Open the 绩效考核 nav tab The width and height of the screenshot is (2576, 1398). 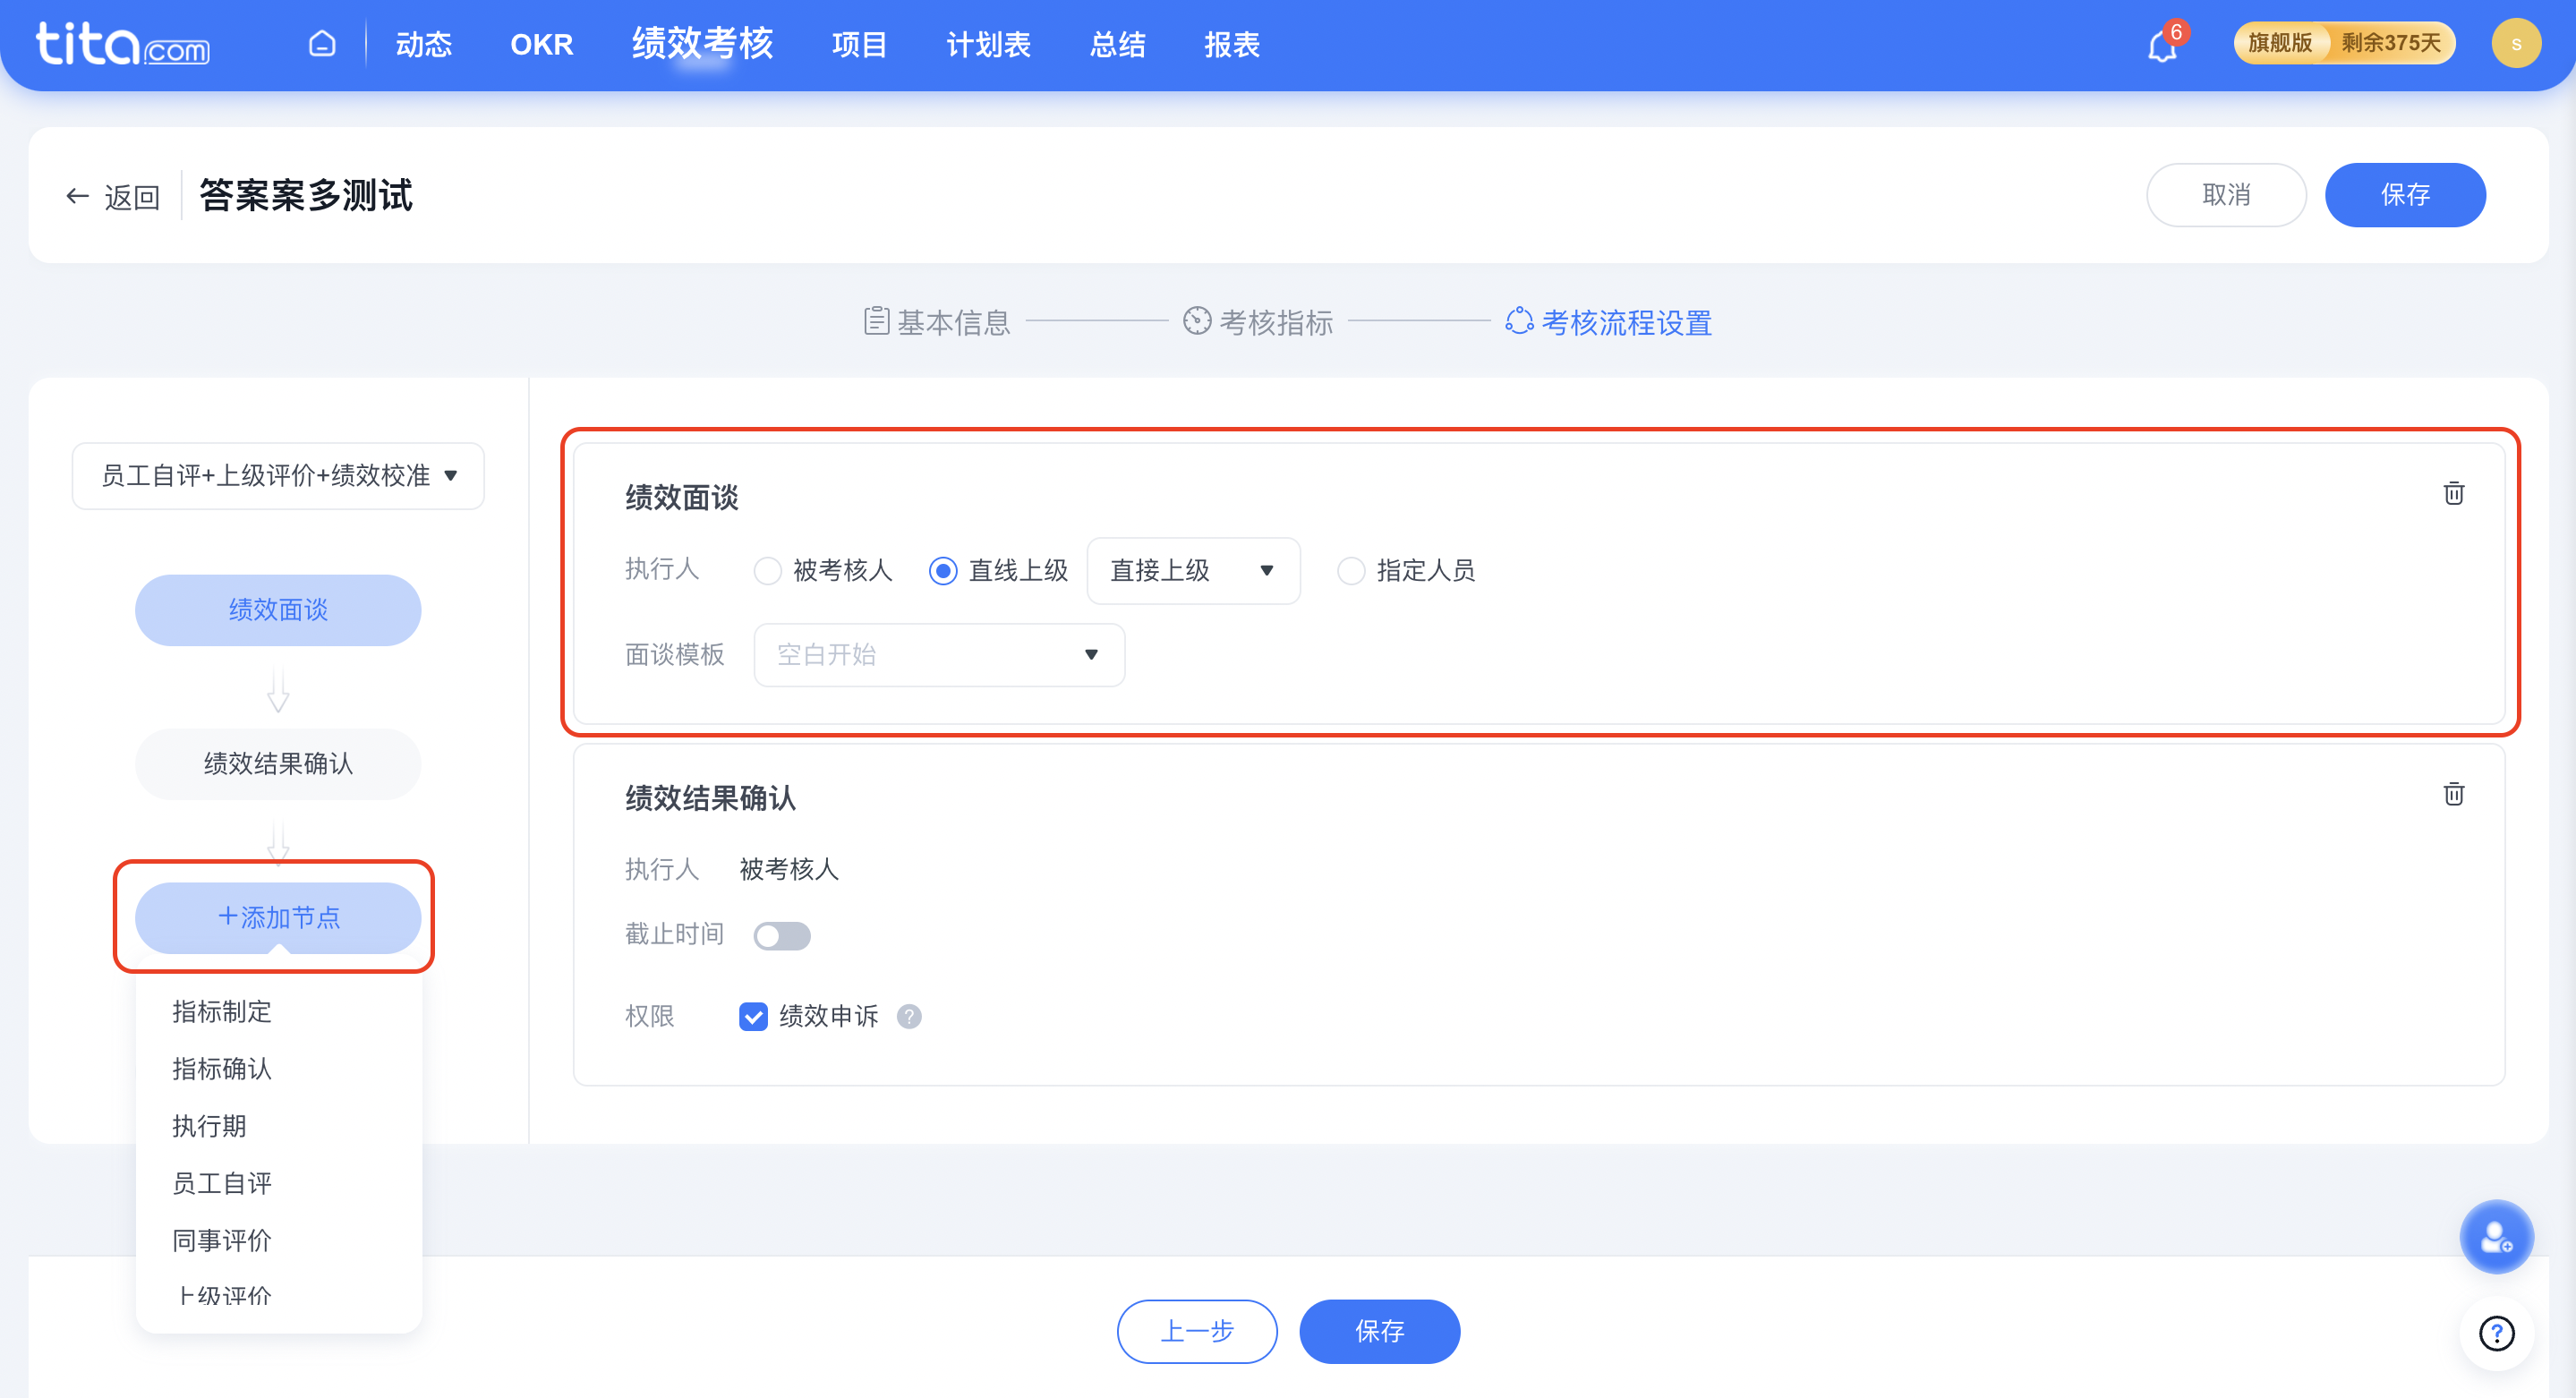pyautogui.click(x=702, y=44)
